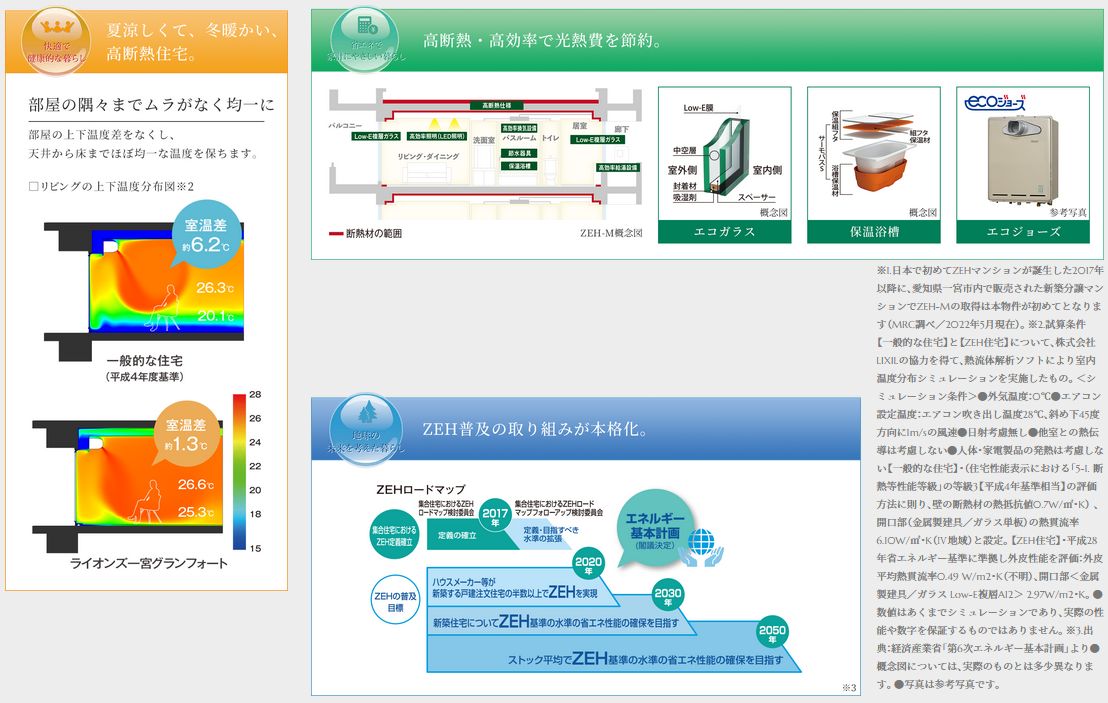1108x703 pixels.
Task: Click the square before リビングの上下温度分布図
Action: pyautogui.click(x=33, y=186)
